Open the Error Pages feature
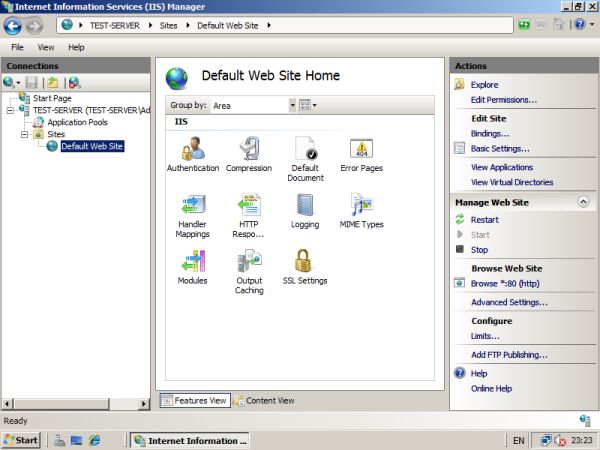 point(361,155)
